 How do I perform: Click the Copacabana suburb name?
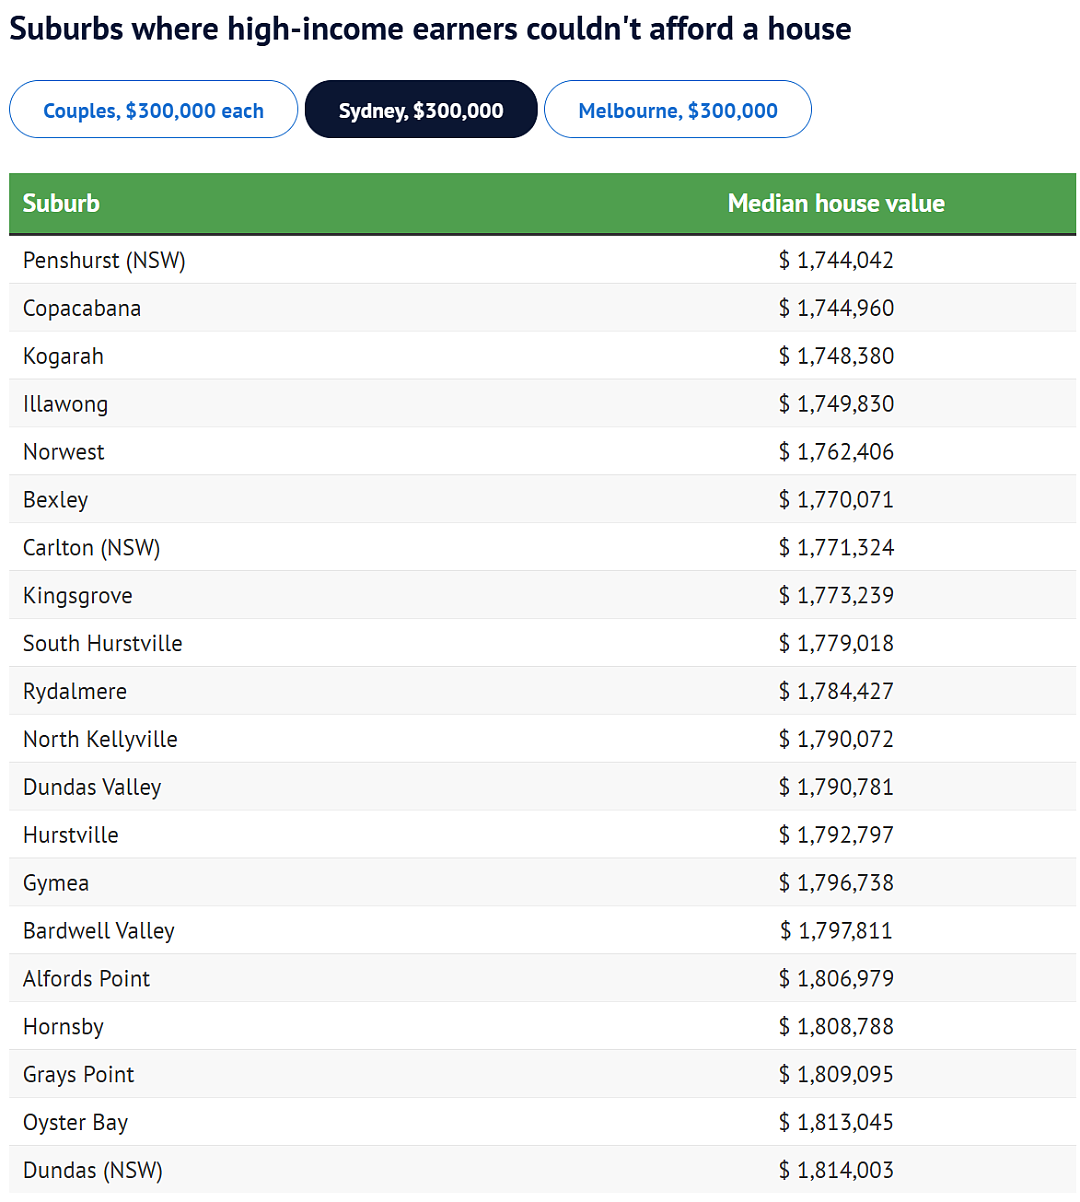[82, 308]
